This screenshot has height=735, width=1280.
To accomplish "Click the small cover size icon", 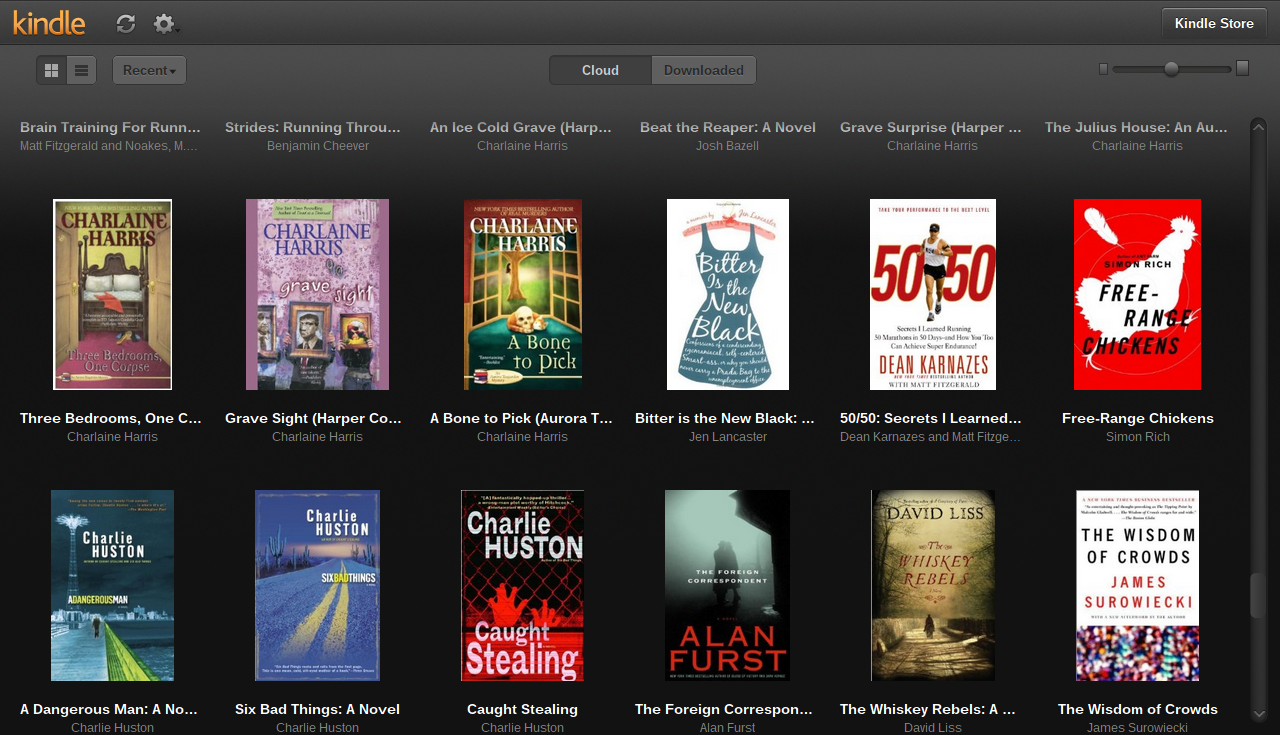I will pos(1103,69).
